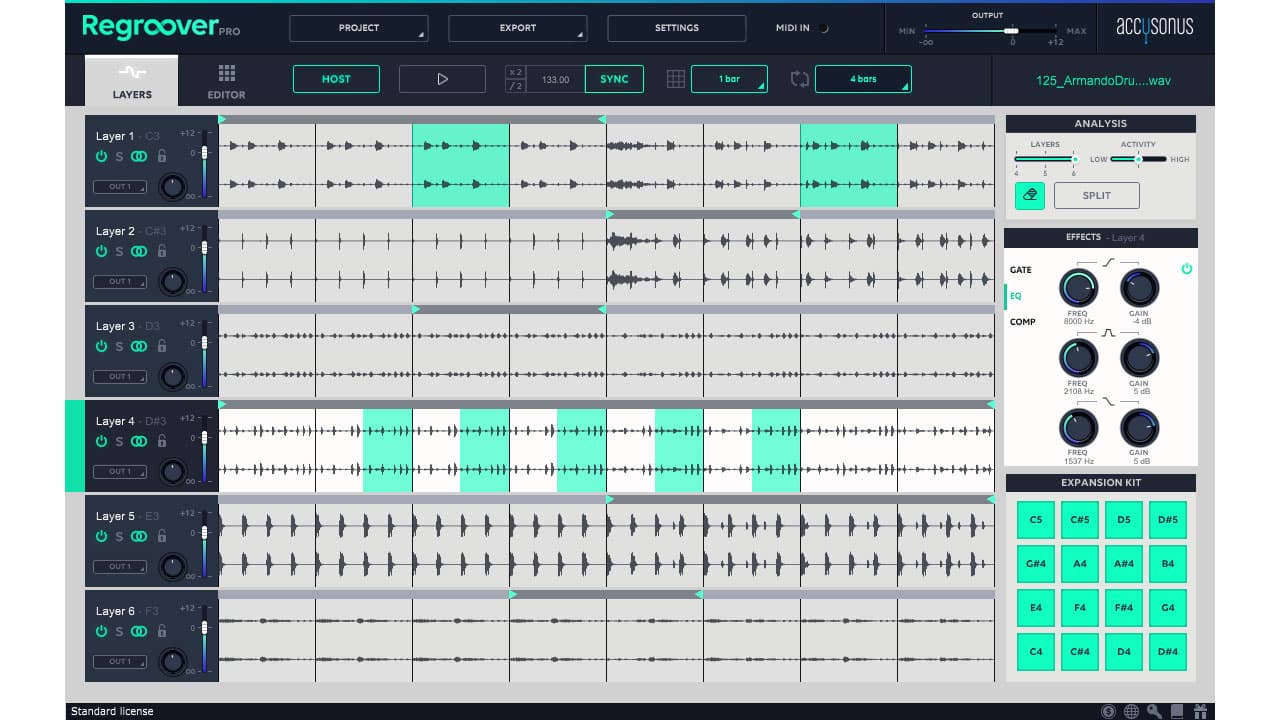The height and width of the screenshot is (720, 1280).
Task: Select the COMP effect tab
Action: tap(1022, 322)
